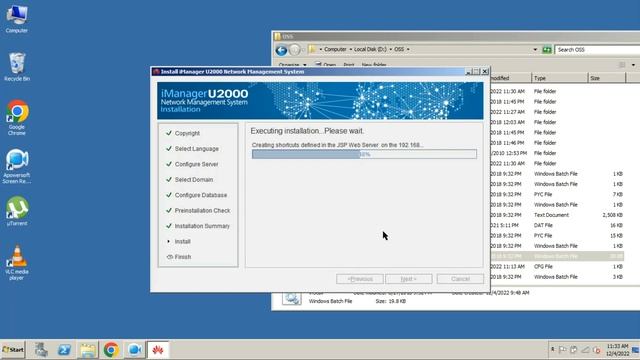Select the 3 KB Windows Batch File row

point(557,277)
